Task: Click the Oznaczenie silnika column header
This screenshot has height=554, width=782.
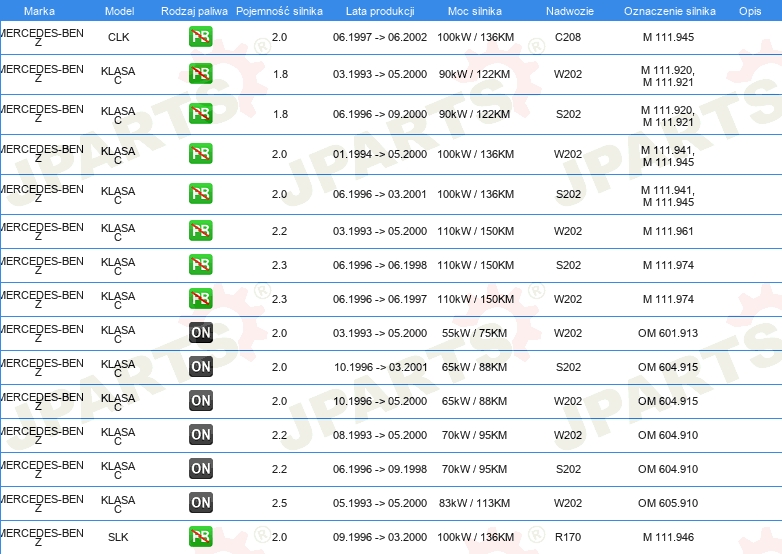Action: (670, 11)
